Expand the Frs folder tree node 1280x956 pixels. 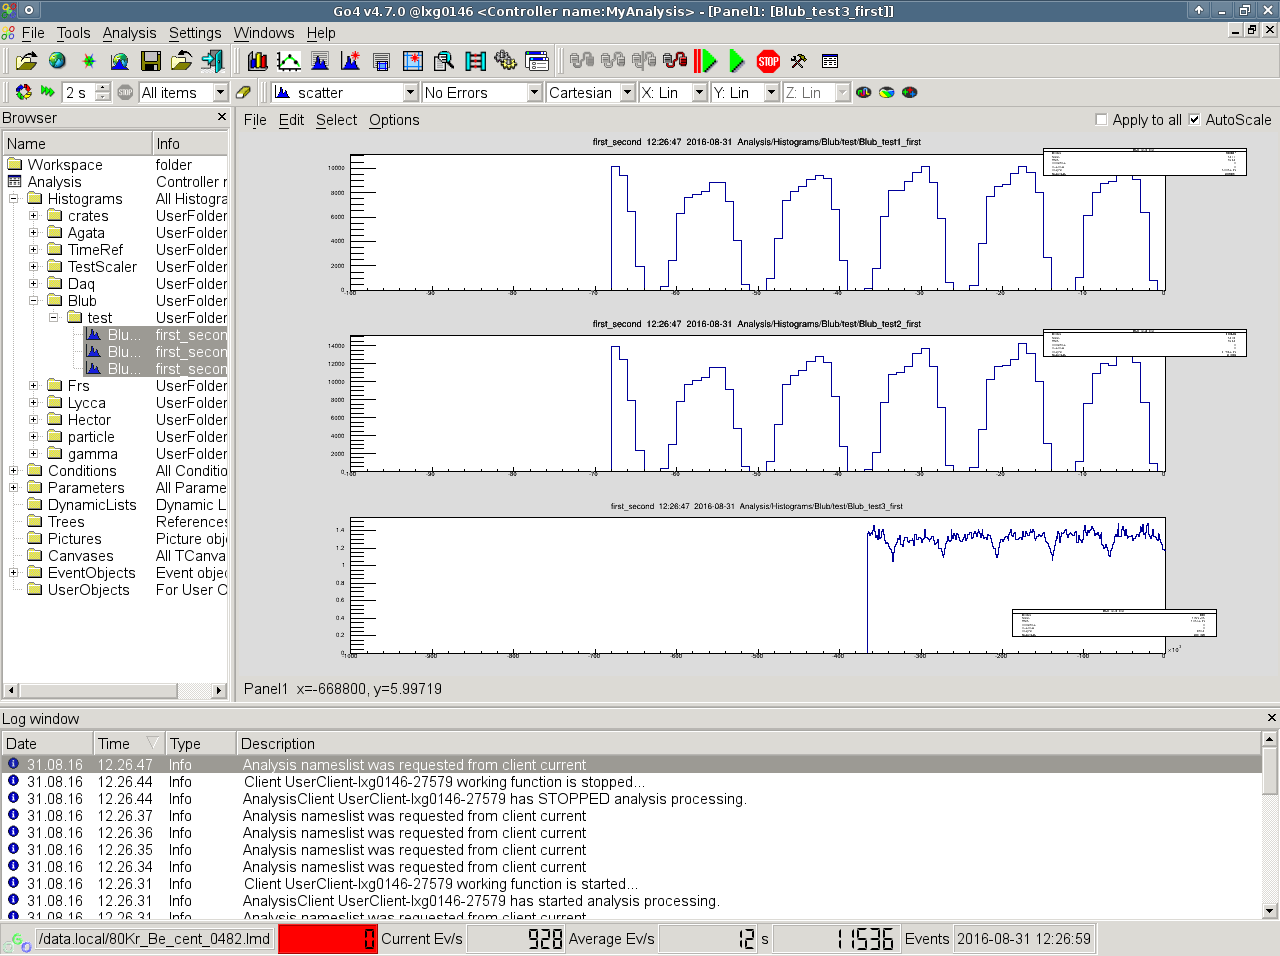point(34,386)
